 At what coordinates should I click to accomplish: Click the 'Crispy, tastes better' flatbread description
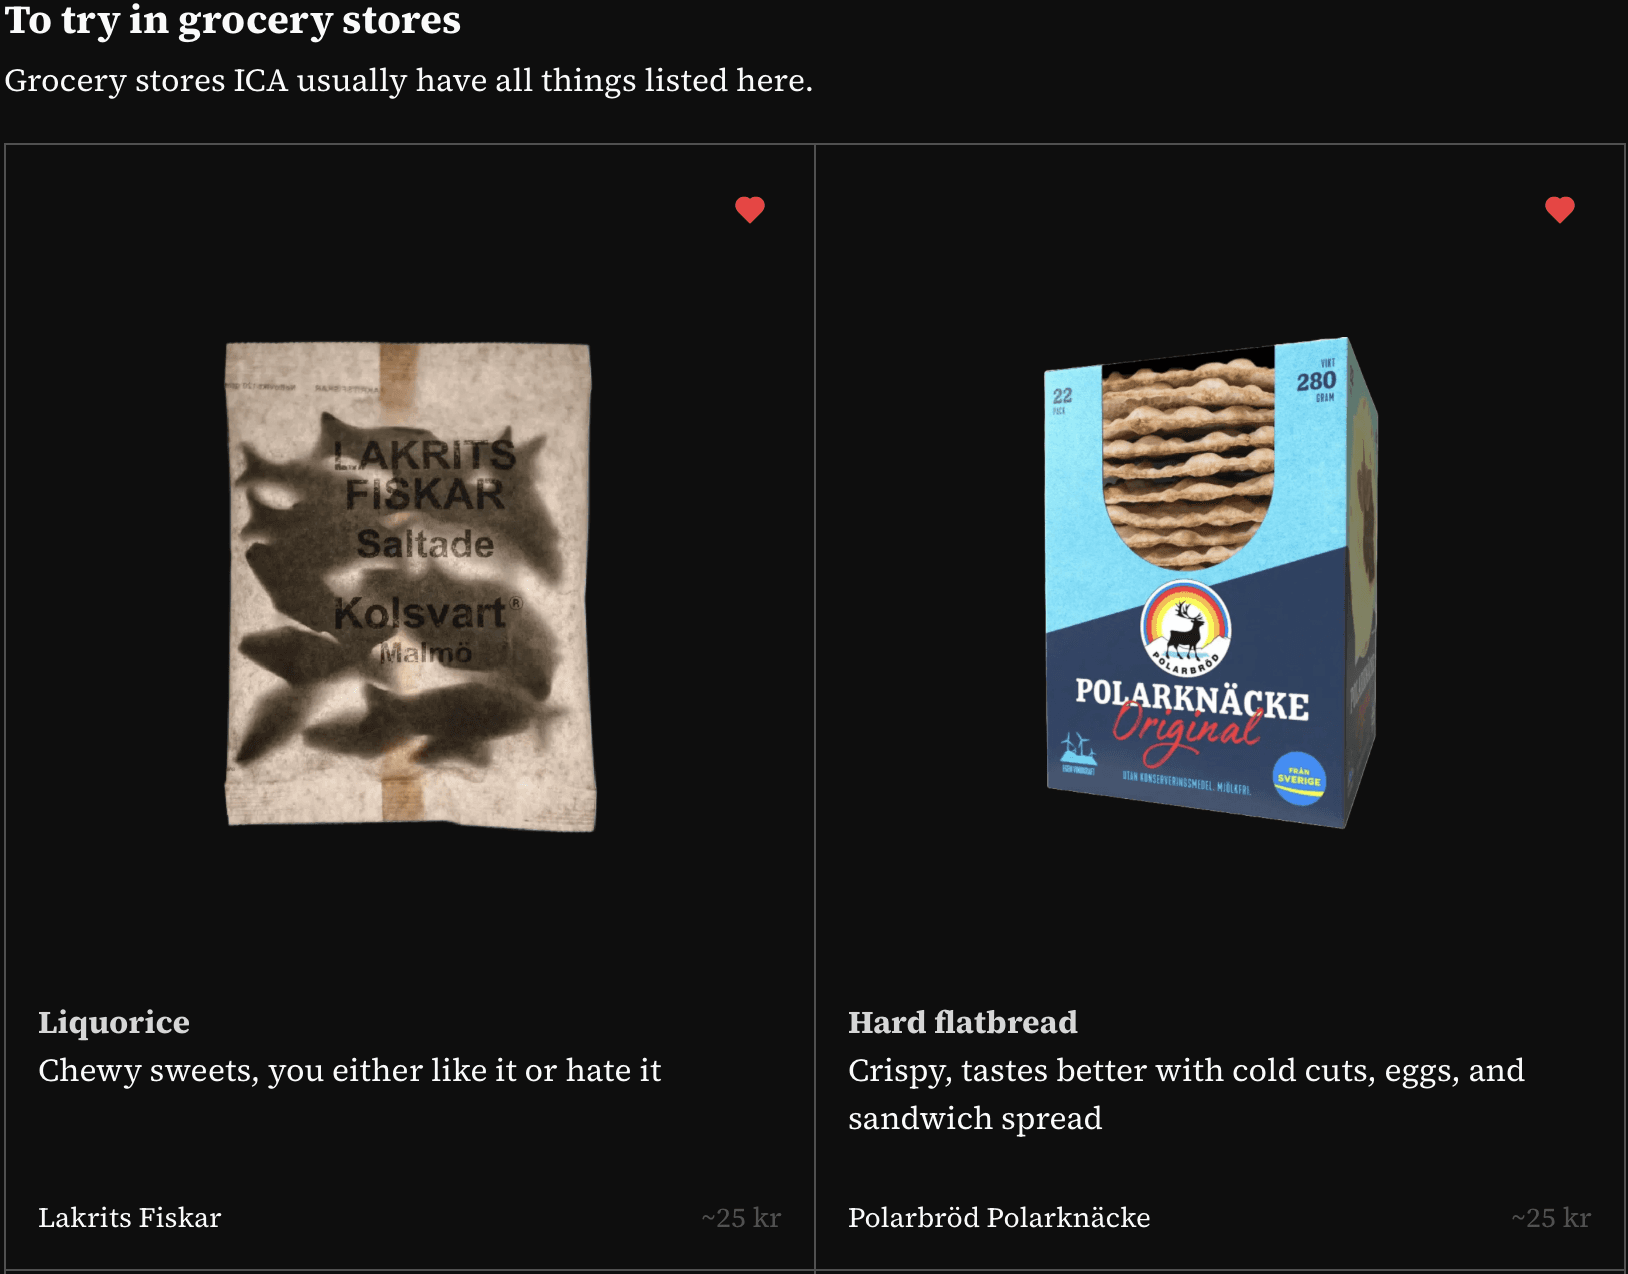point(1186,1094)
